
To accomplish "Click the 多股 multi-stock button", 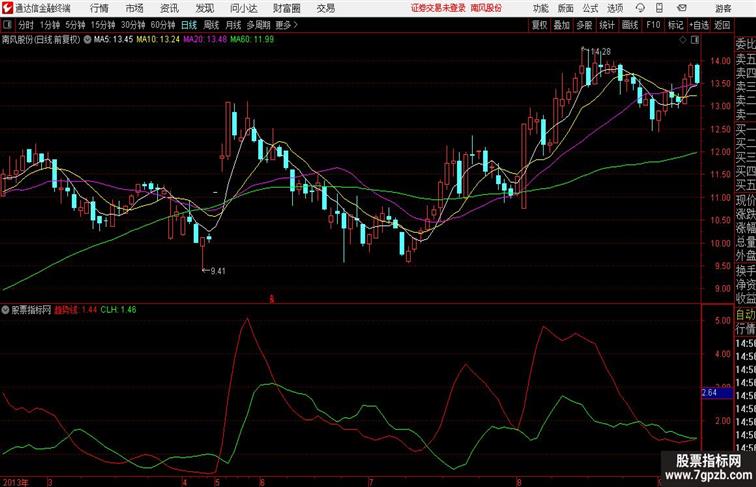I will [584, 25].
